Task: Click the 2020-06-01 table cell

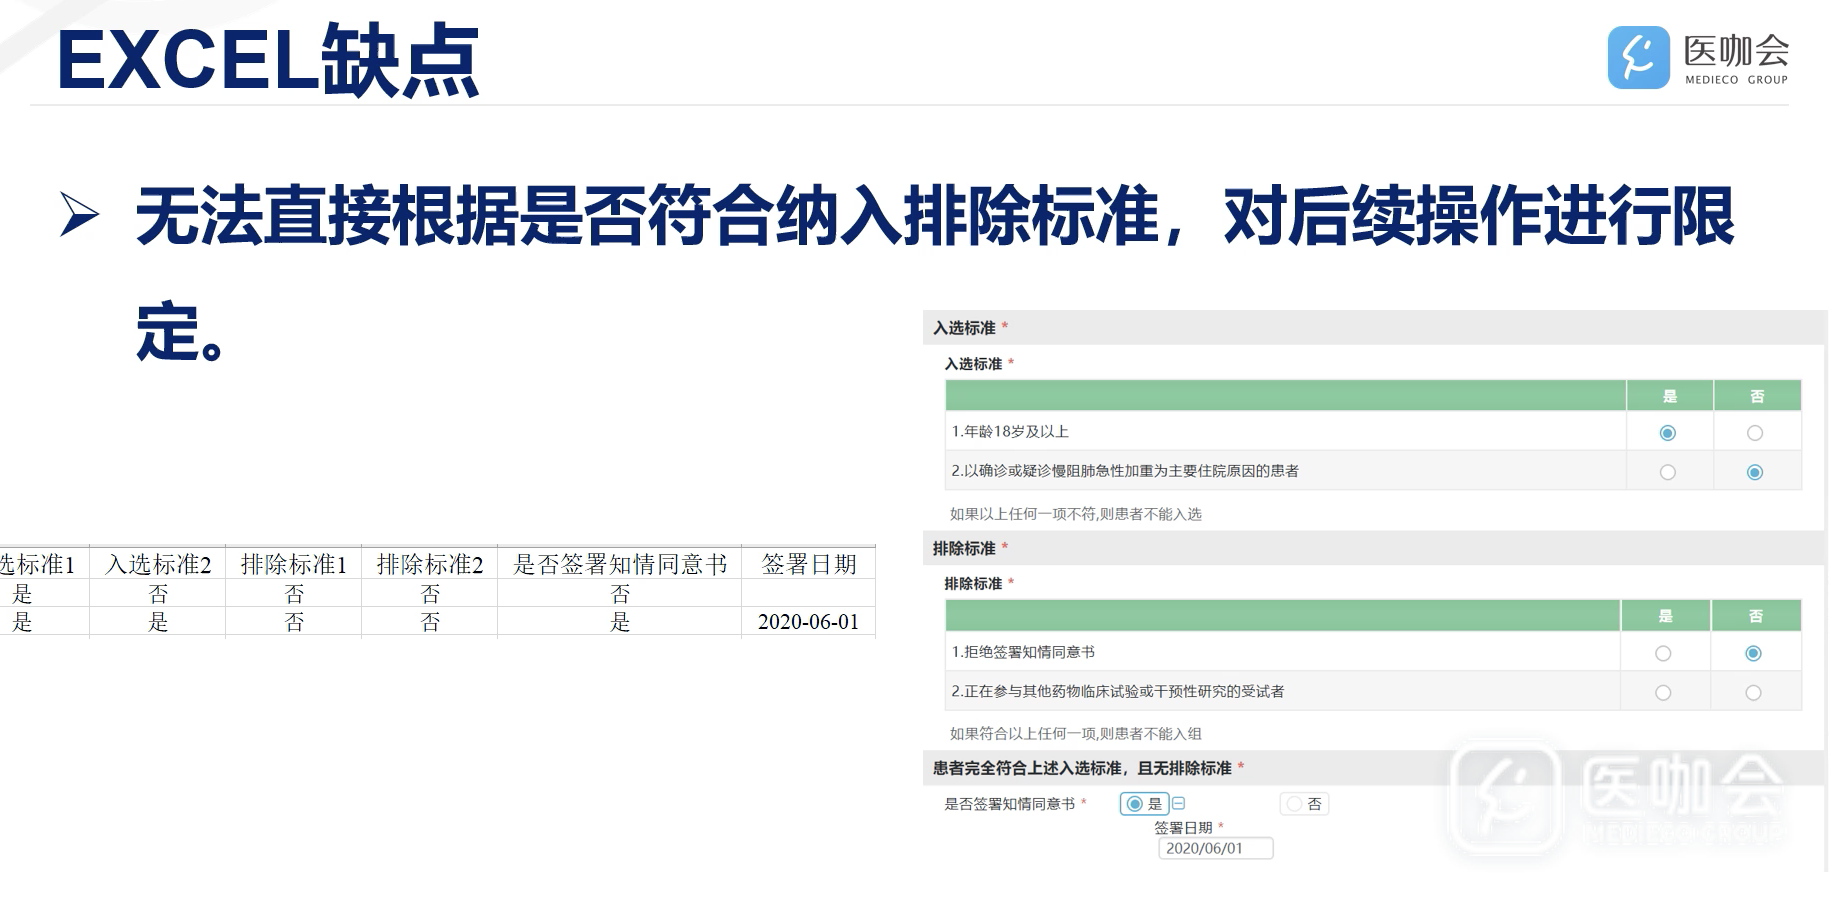Action: [808, 622]
